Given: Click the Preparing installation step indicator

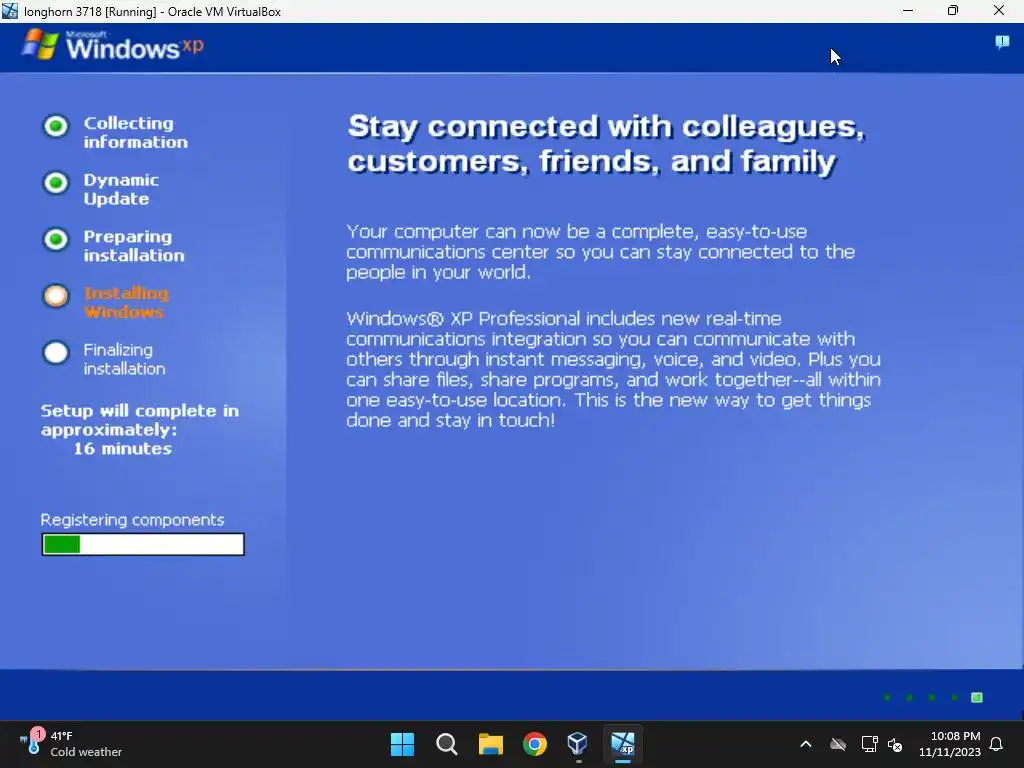Looking at the screenshot, I should 56,240.
